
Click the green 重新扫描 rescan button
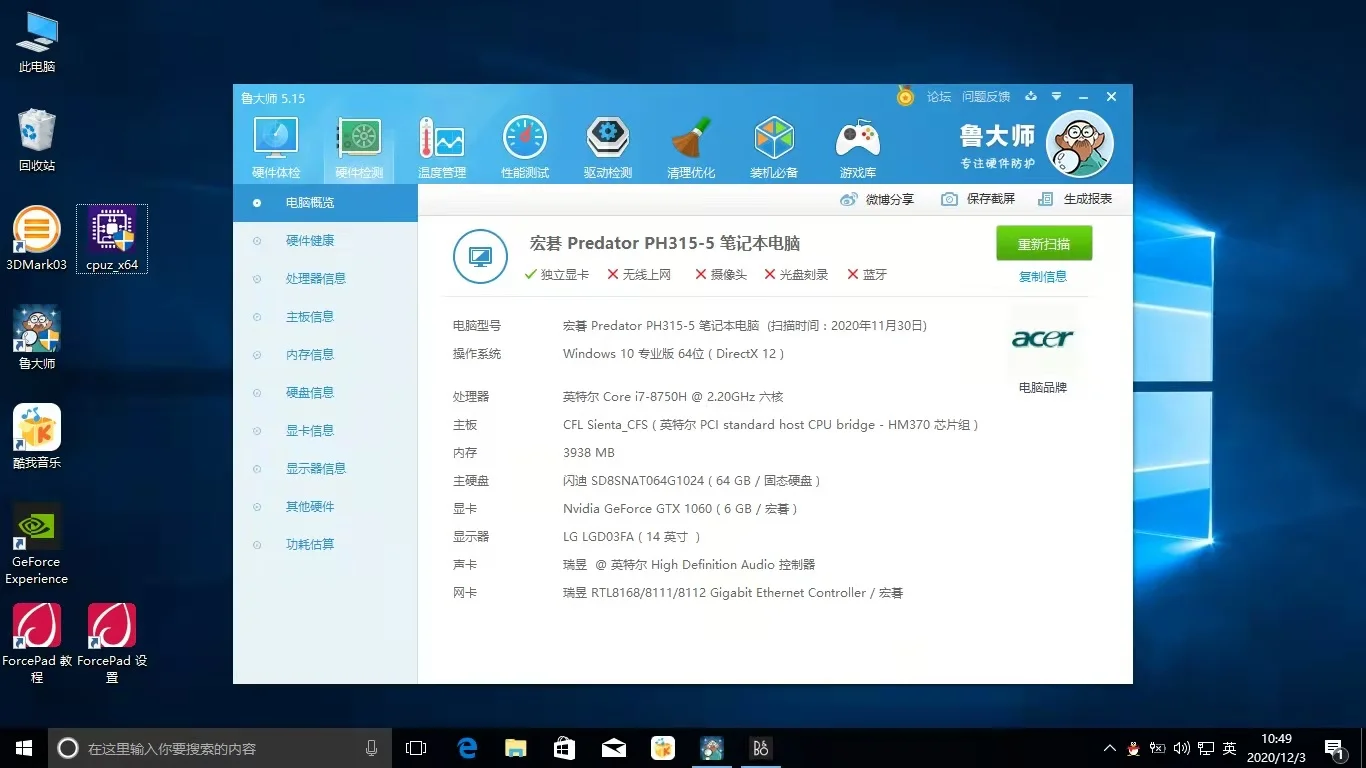click(x=1044, y=243)
